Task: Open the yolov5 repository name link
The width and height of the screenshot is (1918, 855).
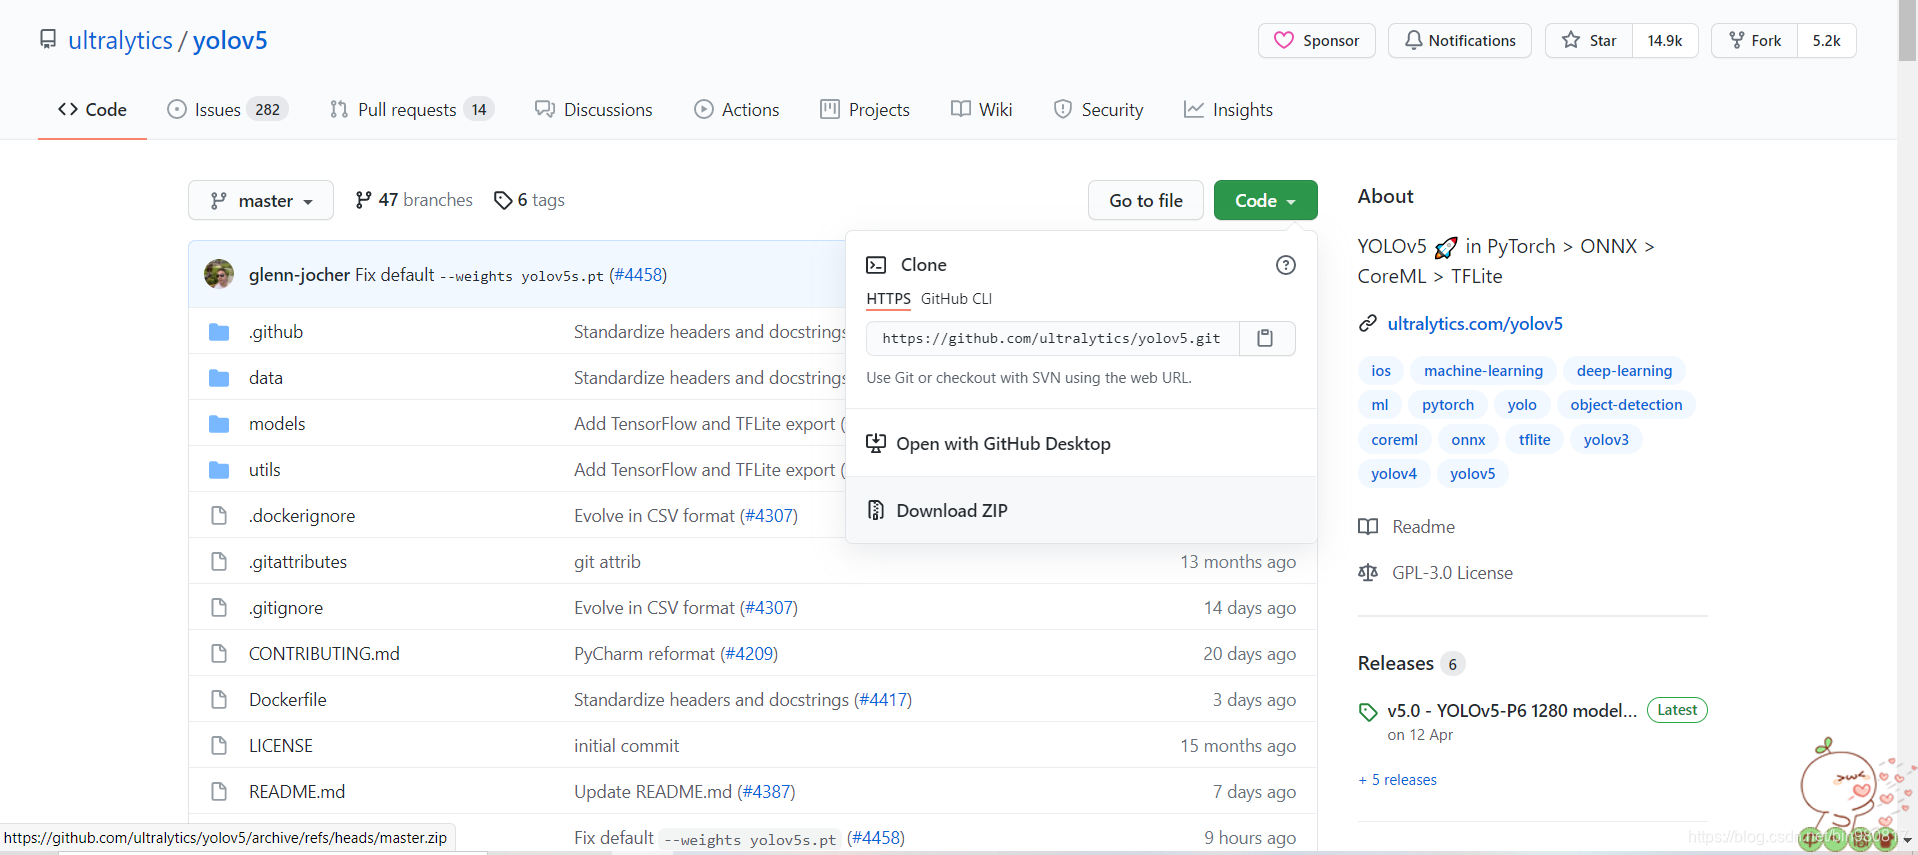Action: pos(230,40)
